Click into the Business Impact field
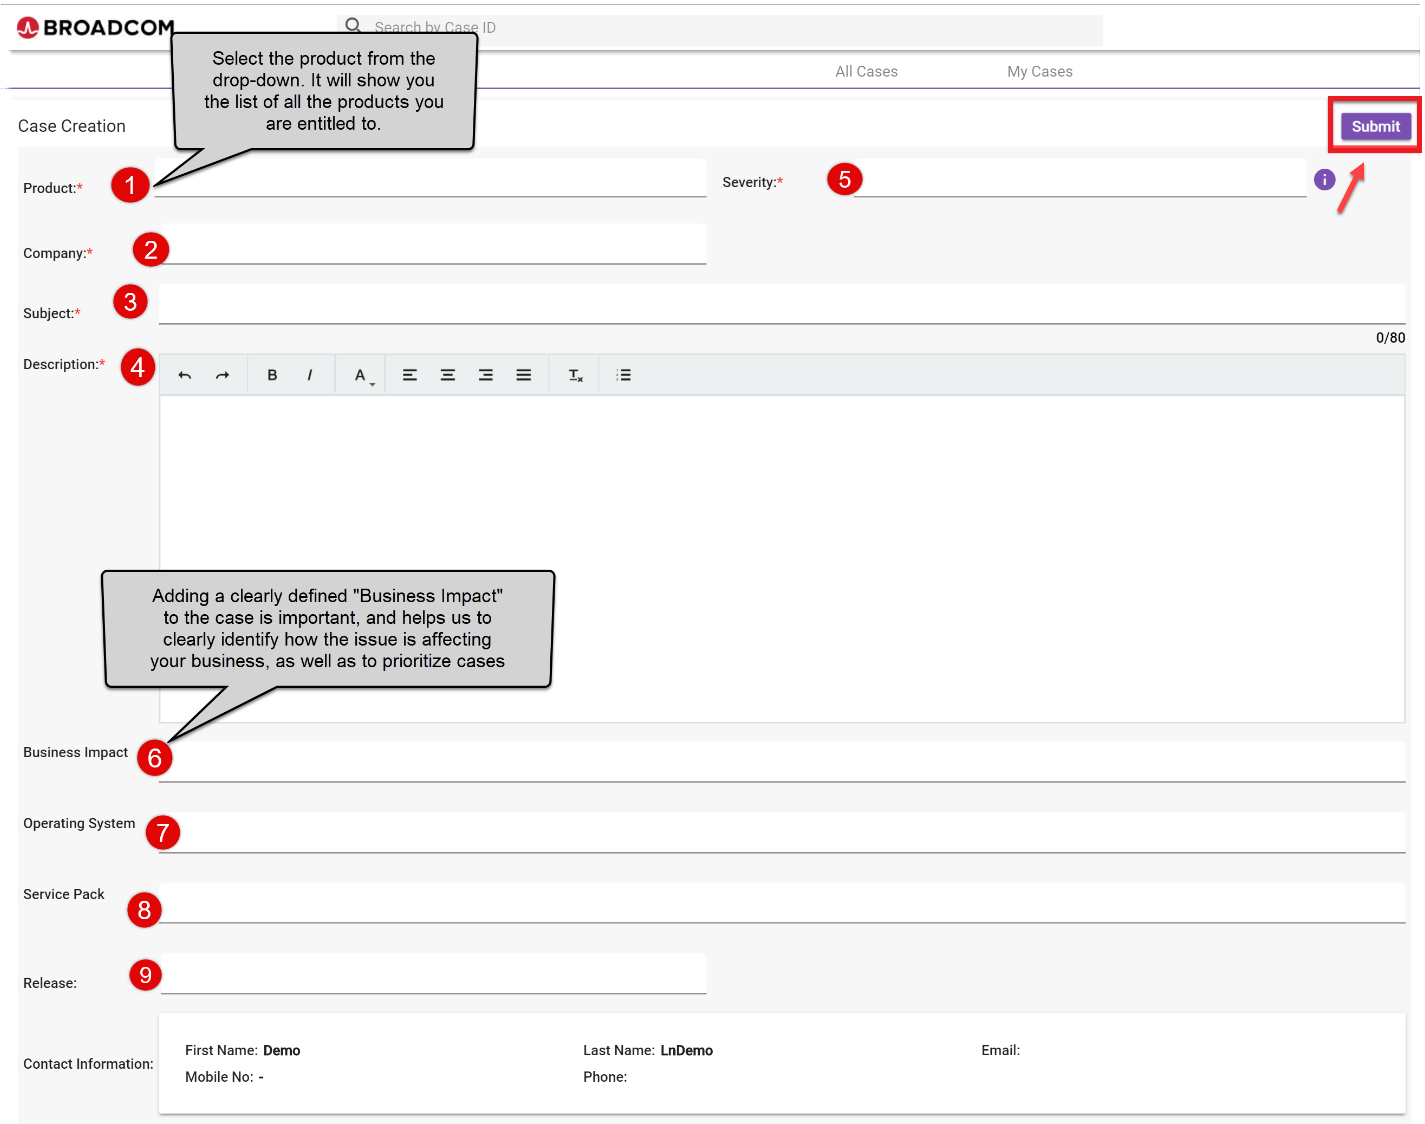Viewport: 1425px width, 1124px height. [x=782, y=762]
